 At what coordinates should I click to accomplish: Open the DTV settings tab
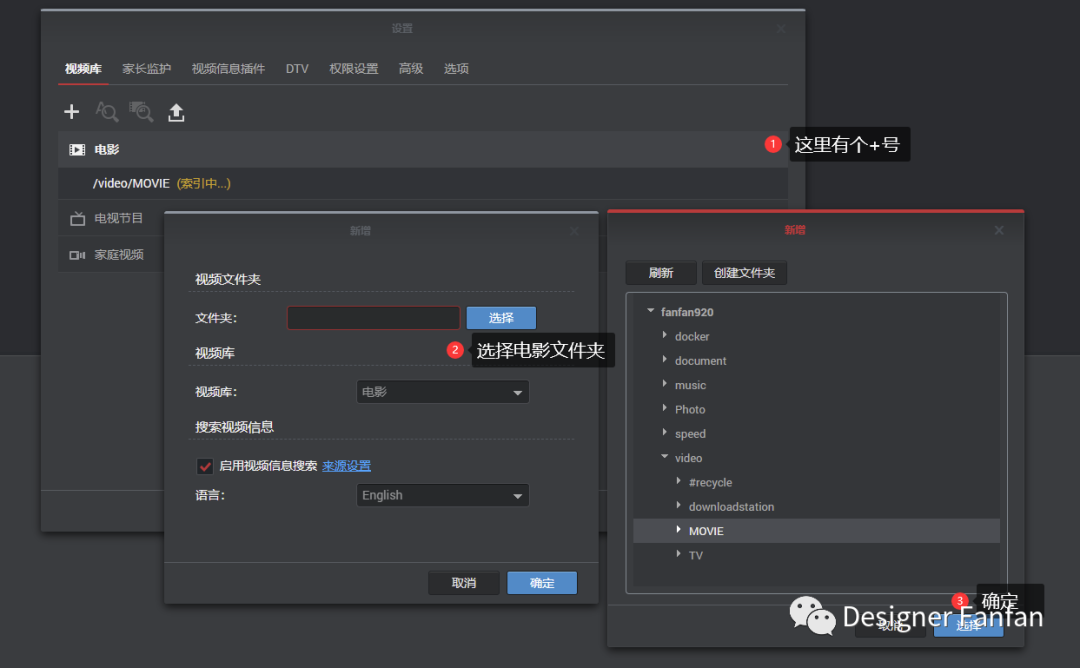coord(297,68)
